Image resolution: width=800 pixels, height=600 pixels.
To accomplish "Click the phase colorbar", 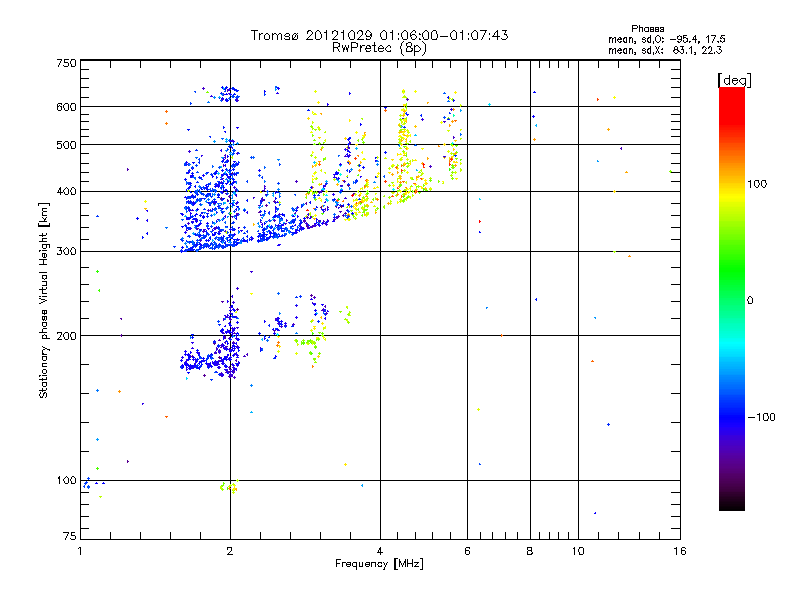I will (x=732, y=298).
